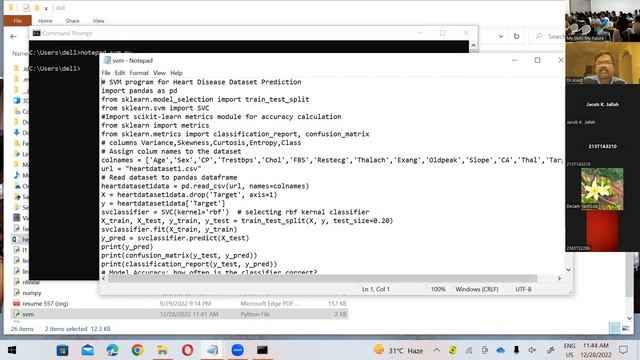Switch to File Explorer in taskbar
The height and width of the screenshot is (360, 640).
[162, 350]
